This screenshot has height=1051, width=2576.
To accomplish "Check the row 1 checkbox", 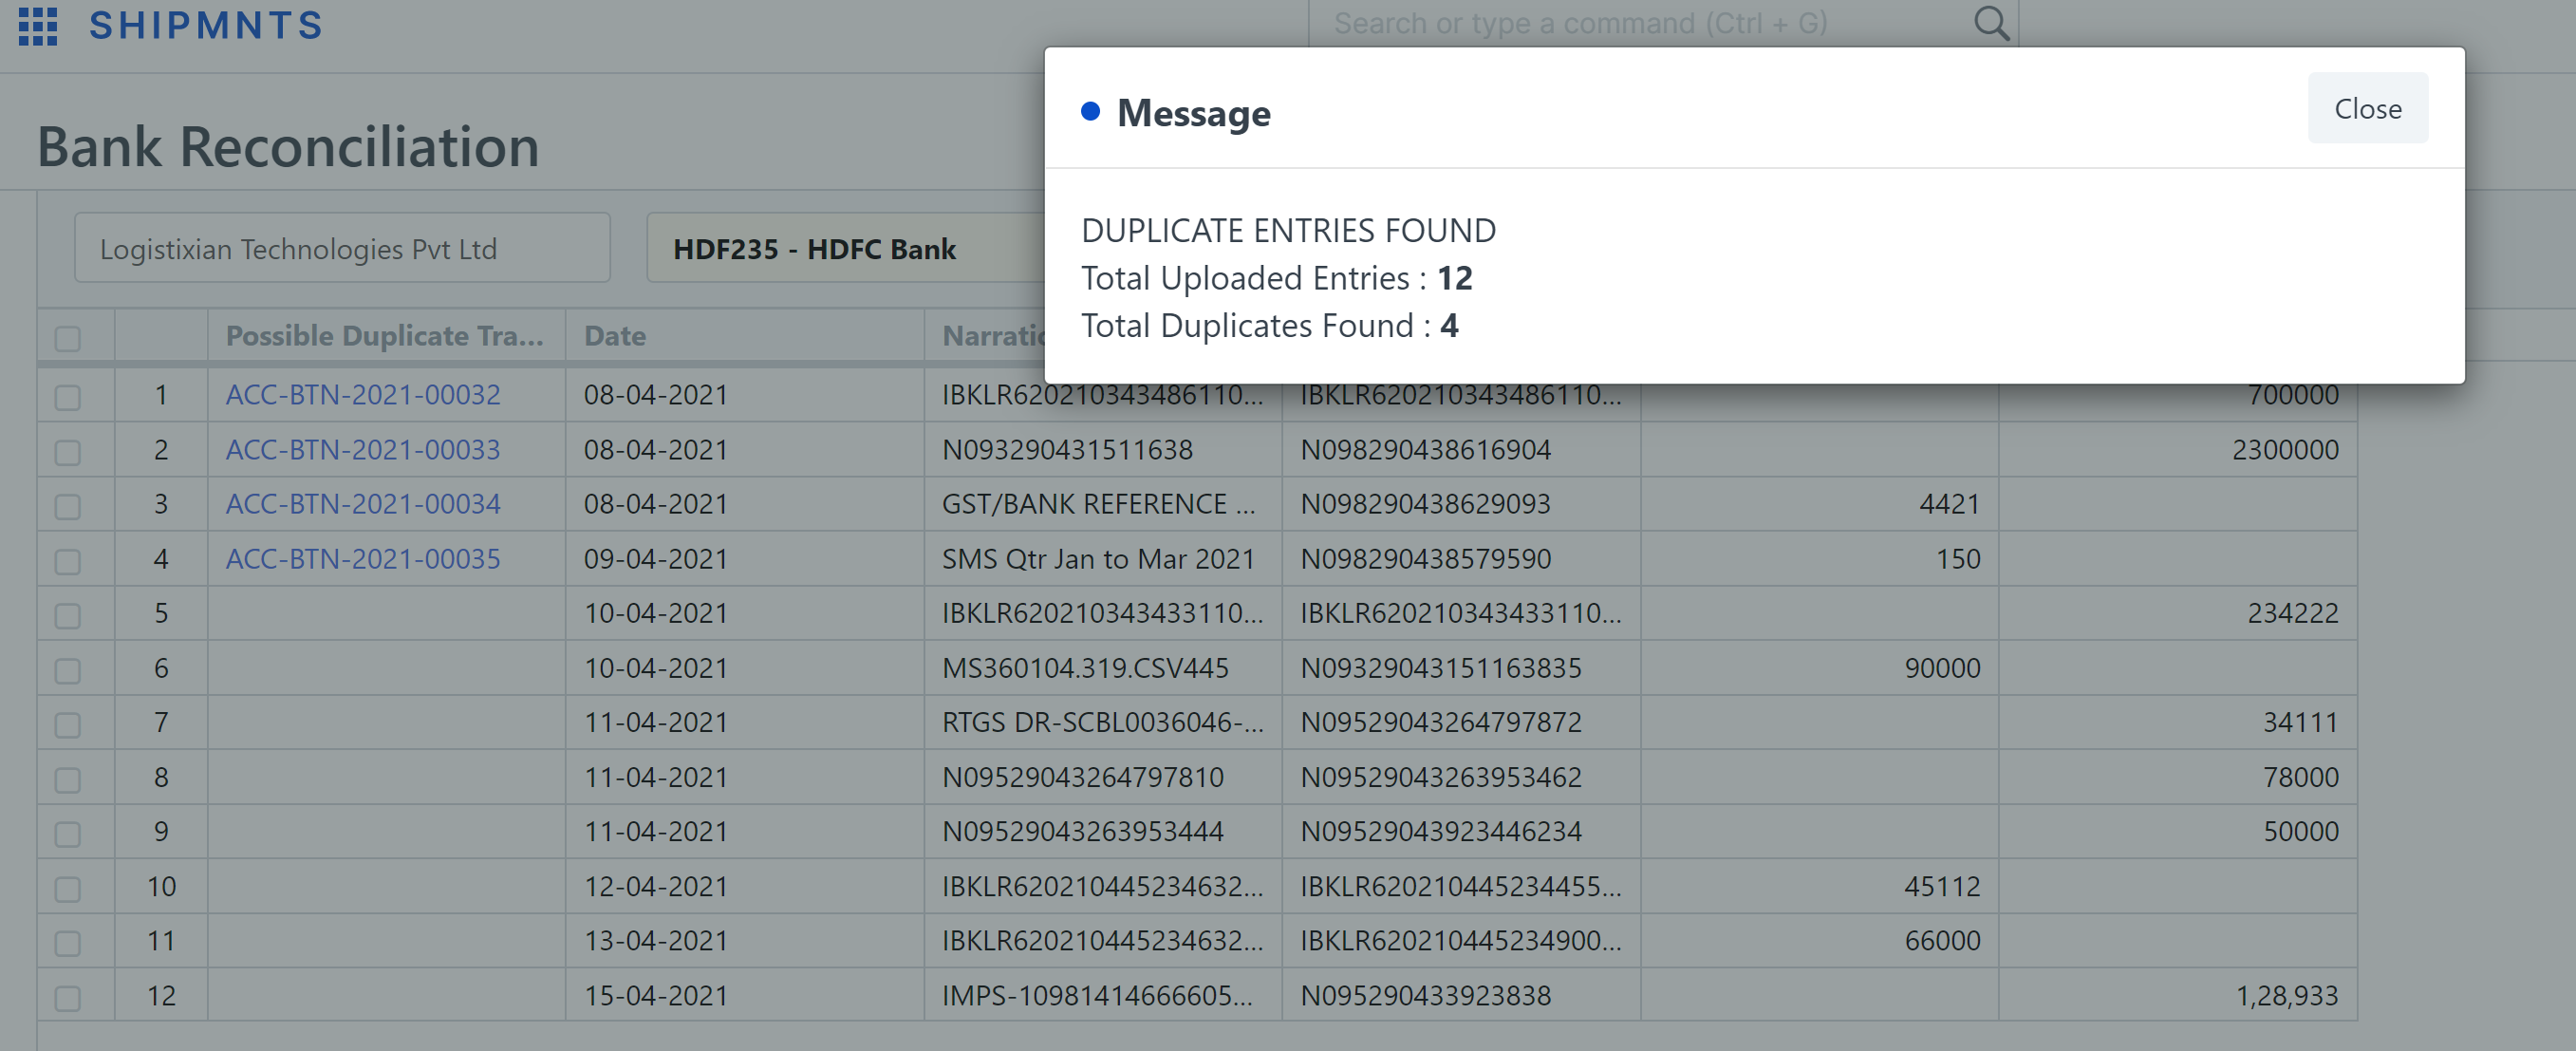I will 68,397.
